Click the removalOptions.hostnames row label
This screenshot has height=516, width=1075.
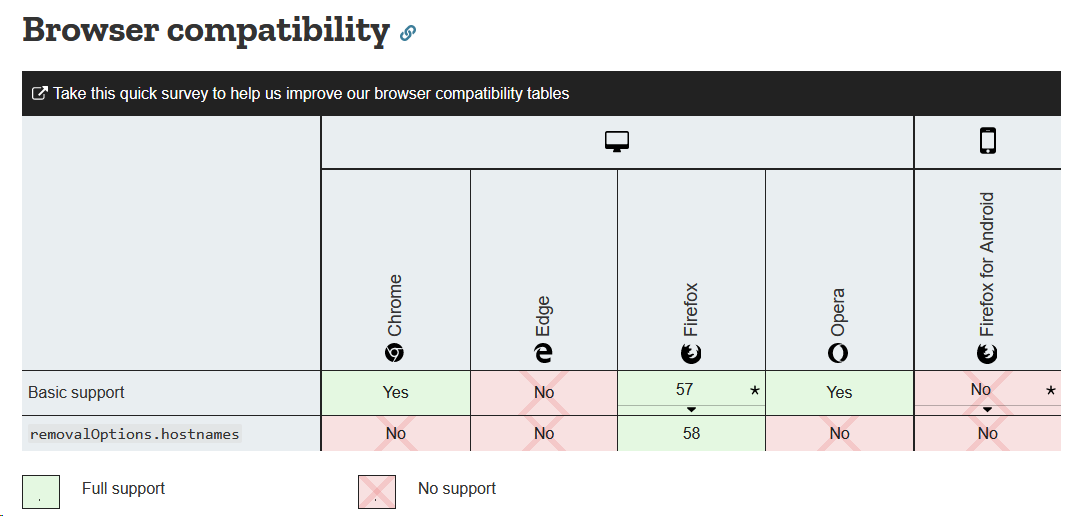134,434
